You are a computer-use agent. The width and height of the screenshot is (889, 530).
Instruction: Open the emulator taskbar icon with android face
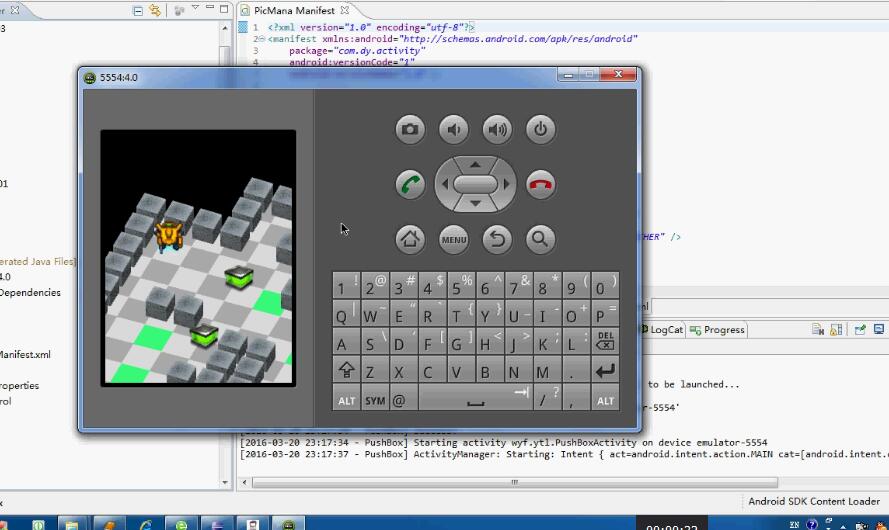tap(289, 524)
